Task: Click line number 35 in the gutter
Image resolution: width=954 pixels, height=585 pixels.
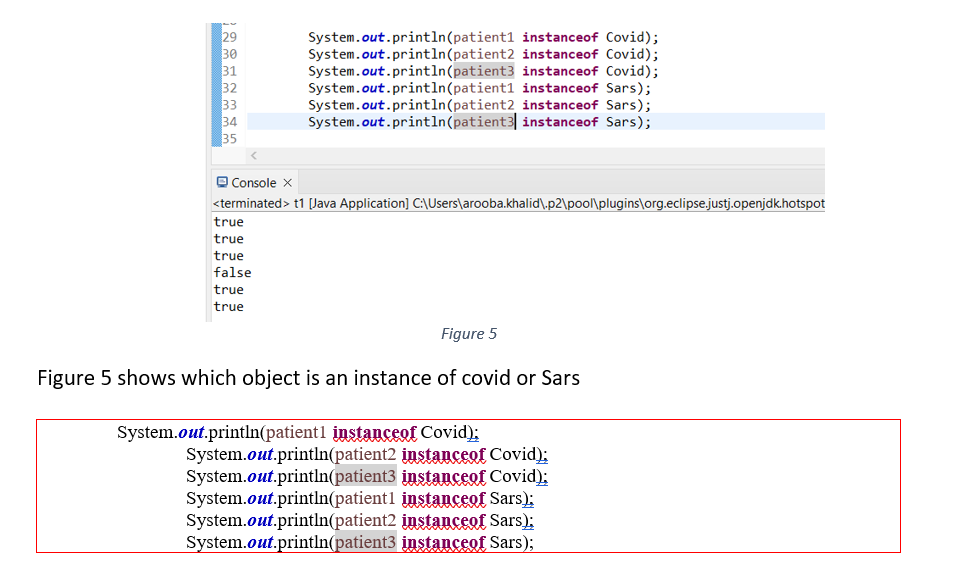Action: click(229, 139)
